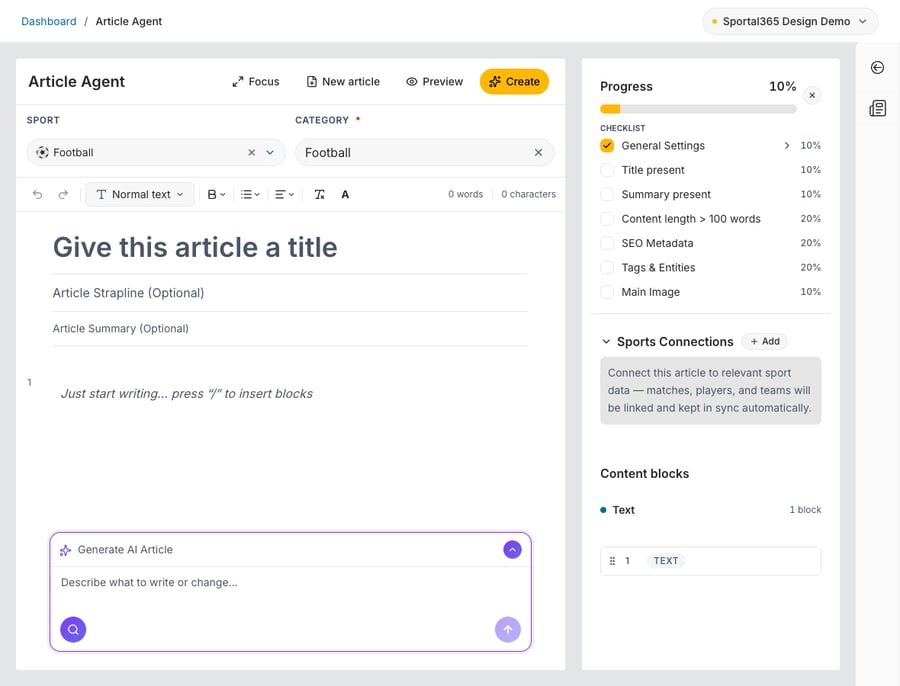Click drag handle of block 1
Viewport: 900px width, 686px height.
(x=612, y=561)
